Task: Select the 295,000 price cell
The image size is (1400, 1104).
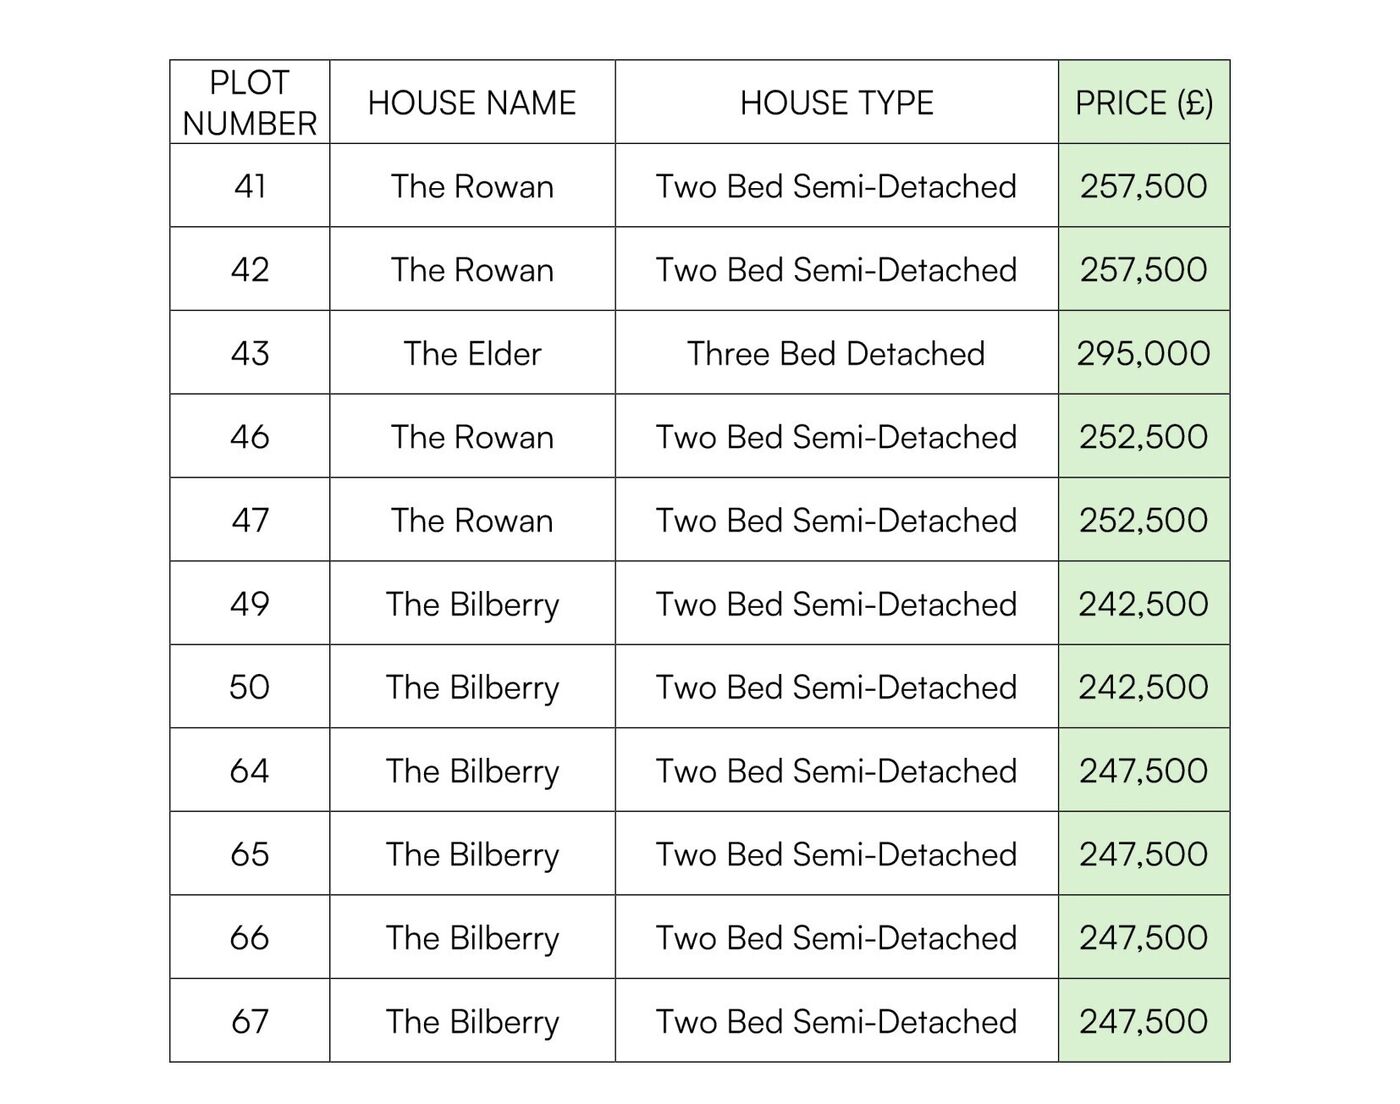Action: (1144, 353)
